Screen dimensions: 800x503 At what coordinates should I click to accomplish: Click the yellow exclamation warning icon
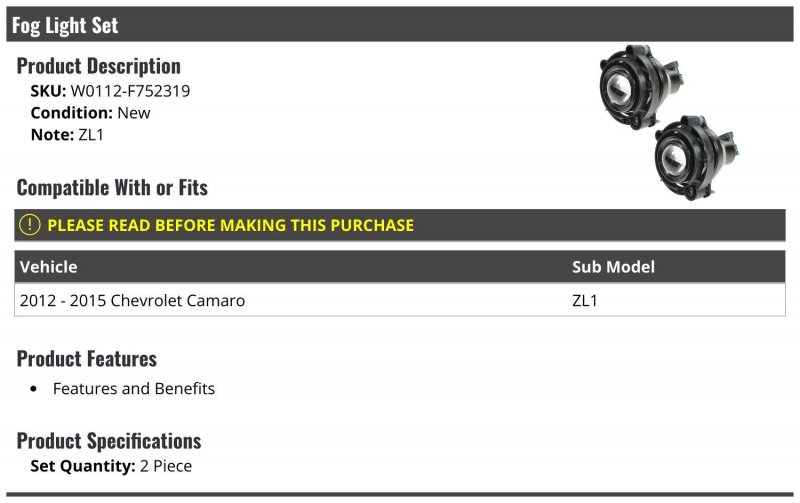pyautogui.click(x=30, y=225)
